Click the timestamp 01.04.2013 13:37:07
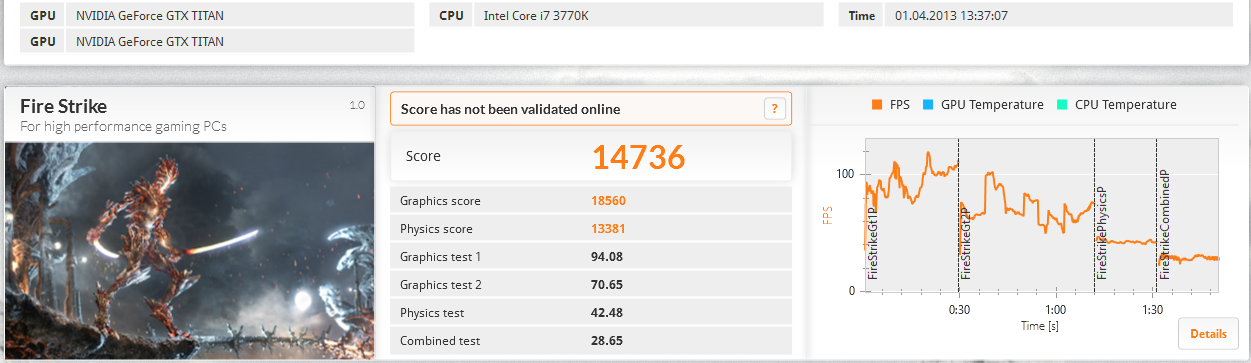1251x363 pixels. coord(951,15)
